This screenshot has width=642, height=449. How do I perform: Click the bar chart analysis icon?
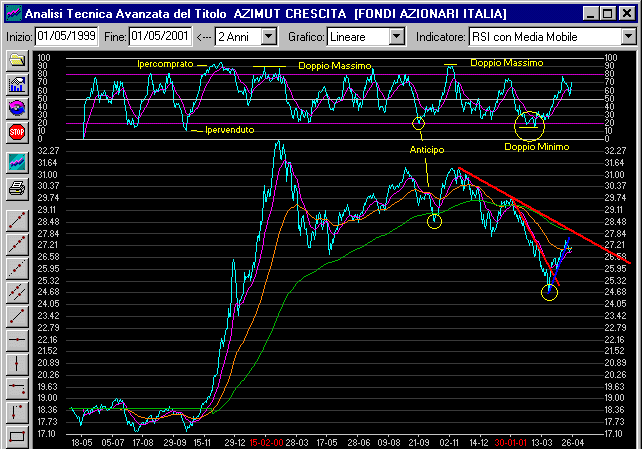(16, 84)
